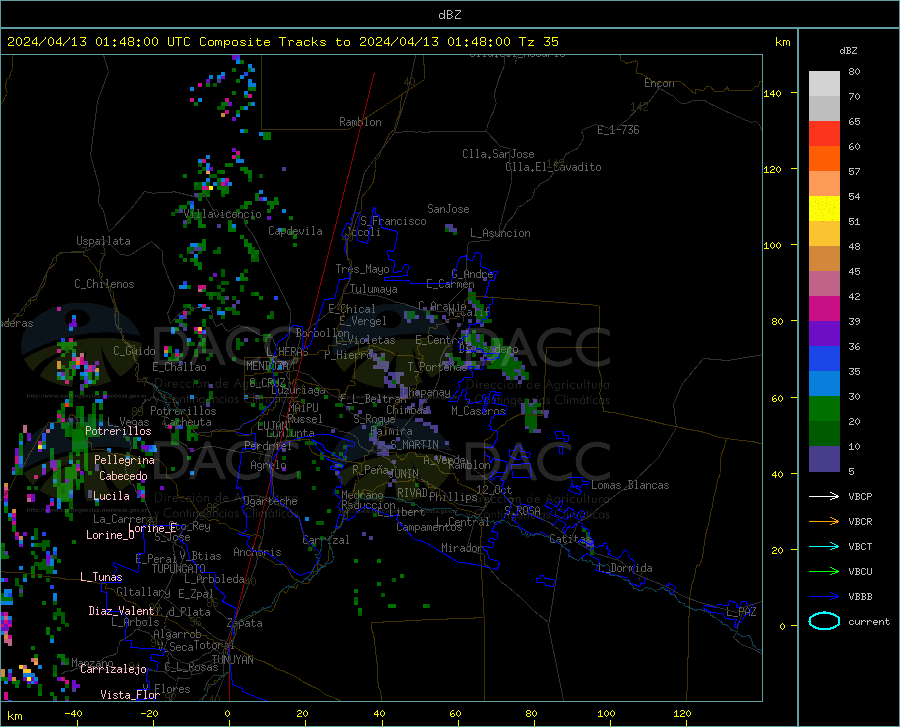Click the L_PAZ map label
The height and width of the screenshot is (727, 900).
tap(741, 612)
